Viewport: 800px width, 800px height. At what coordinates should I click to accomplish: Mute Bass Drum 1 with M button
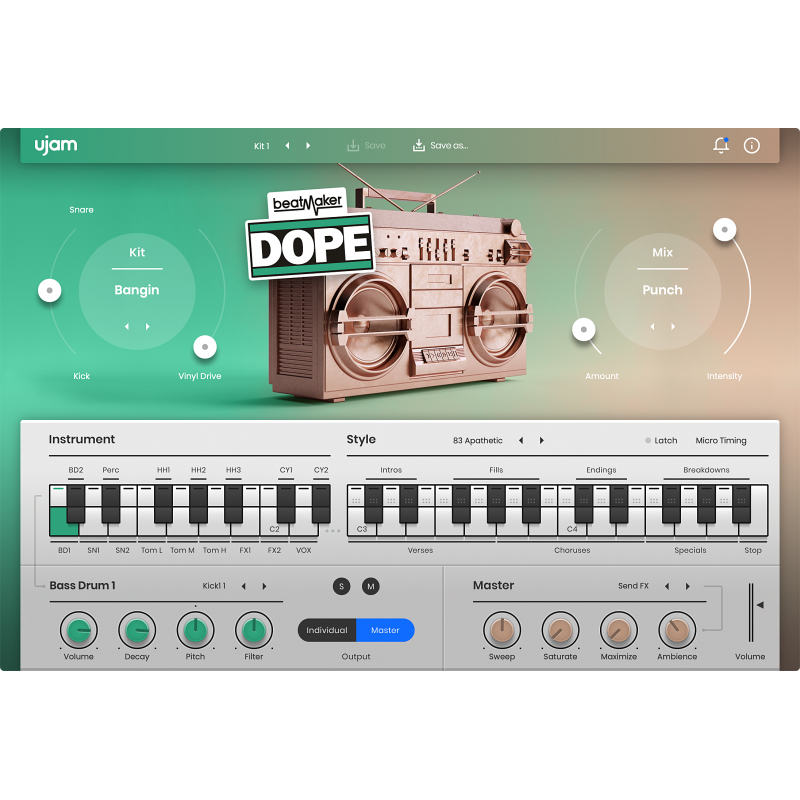click(x=371, y=586)
